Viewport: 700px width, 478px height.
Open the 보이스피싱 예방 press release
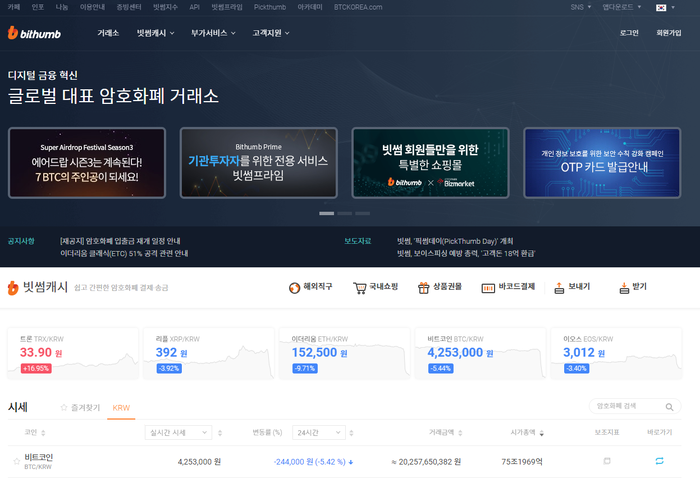point(466,253)
